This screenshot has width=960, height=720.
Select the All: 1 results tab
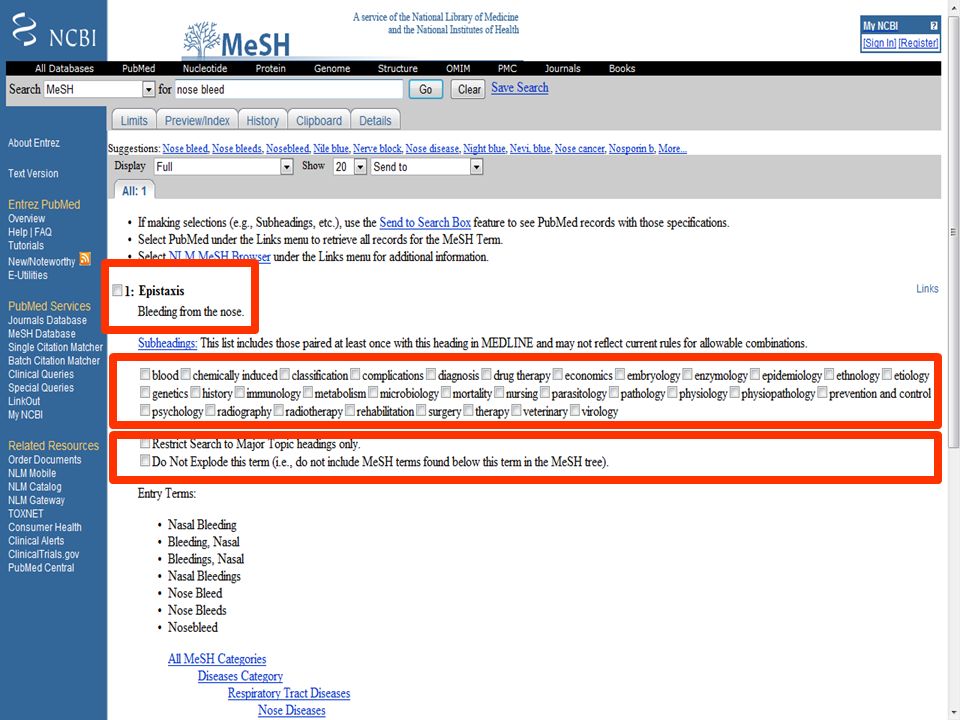pos(134,191)
